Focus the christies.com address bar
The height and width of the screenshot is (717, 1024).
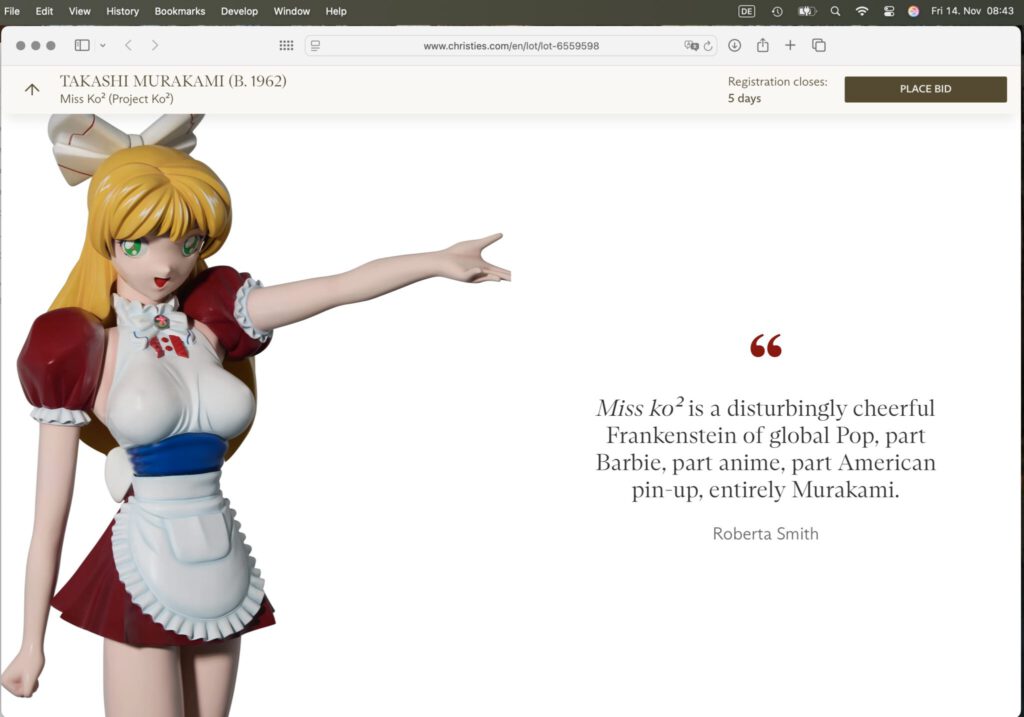[510, 46]
